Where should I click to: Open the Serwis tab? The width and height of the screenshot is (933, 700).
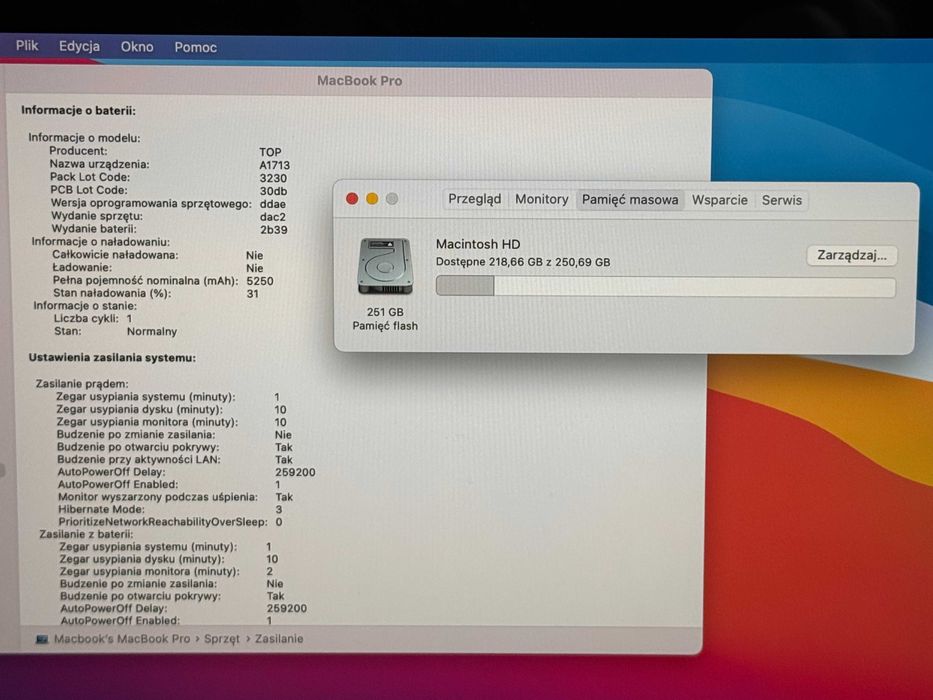[x=781, y=201]
